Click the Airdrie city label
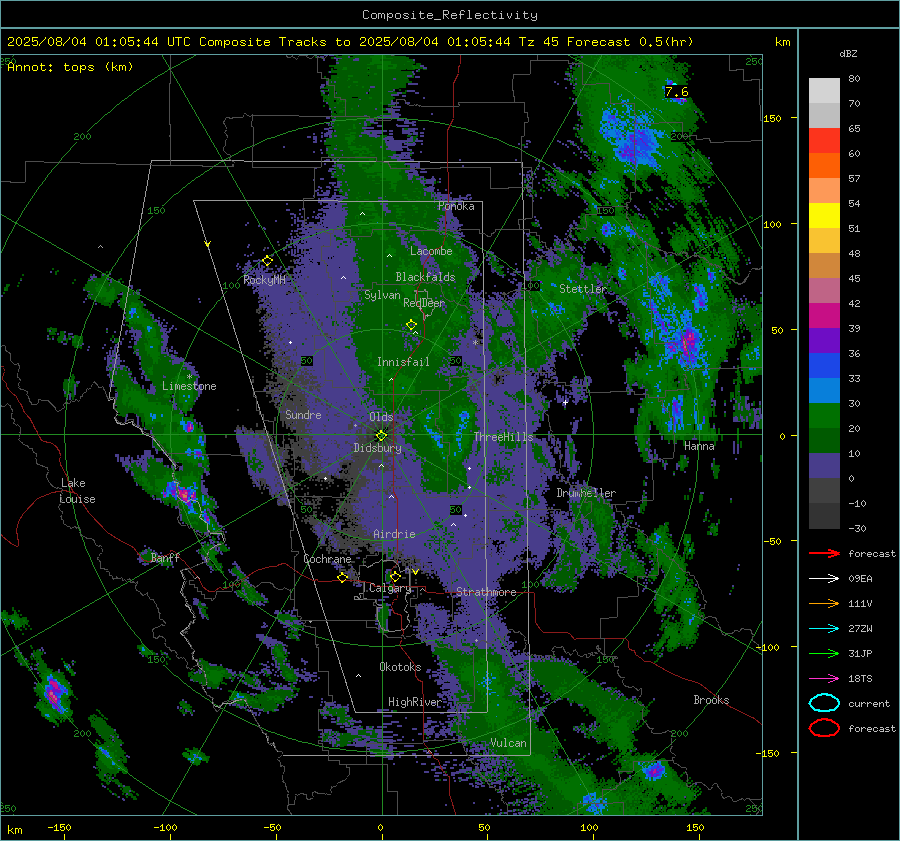This screenshot has height=841, width=900. coord(394,534)
